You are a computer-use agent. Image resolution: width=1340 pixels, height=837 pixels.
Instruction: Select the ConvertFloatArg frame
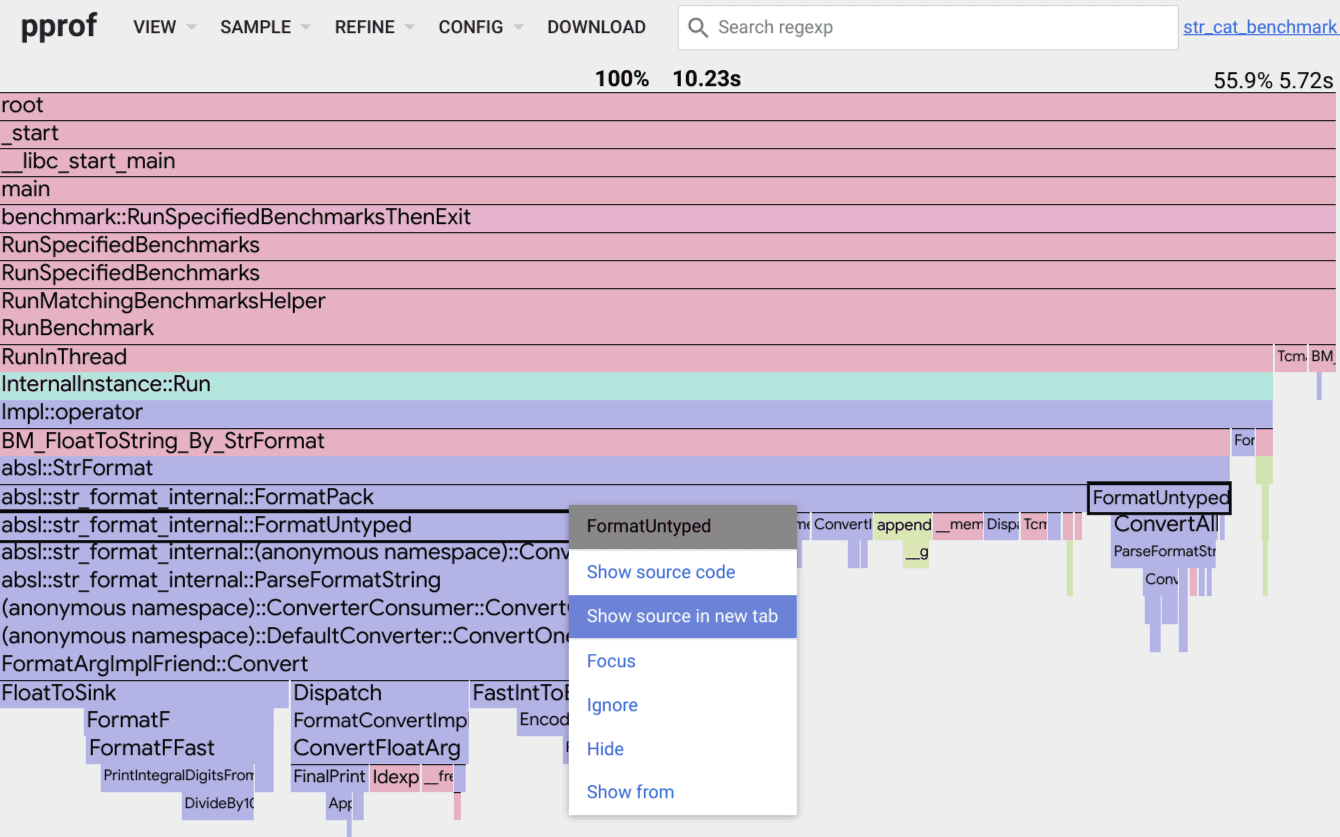tap(379, 748)
